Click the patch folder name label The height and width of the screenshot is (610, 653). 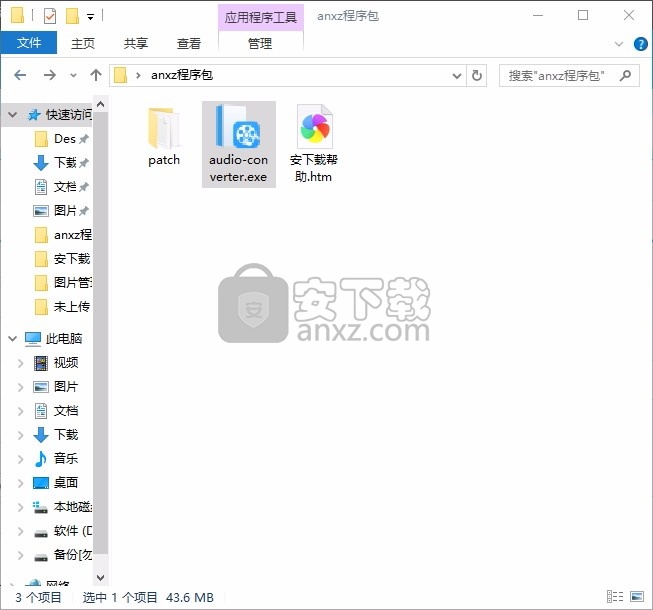pos(164,160)
